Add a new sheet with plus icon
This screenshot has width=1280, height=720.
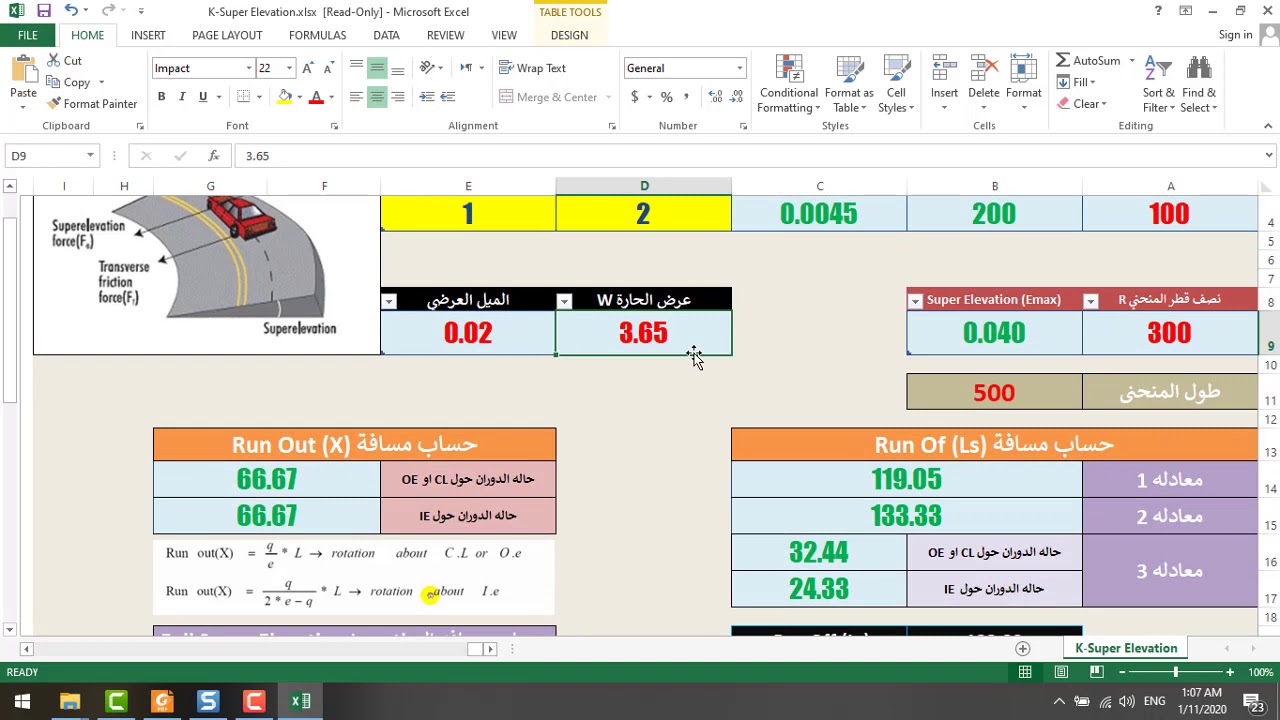[1022, 648]
